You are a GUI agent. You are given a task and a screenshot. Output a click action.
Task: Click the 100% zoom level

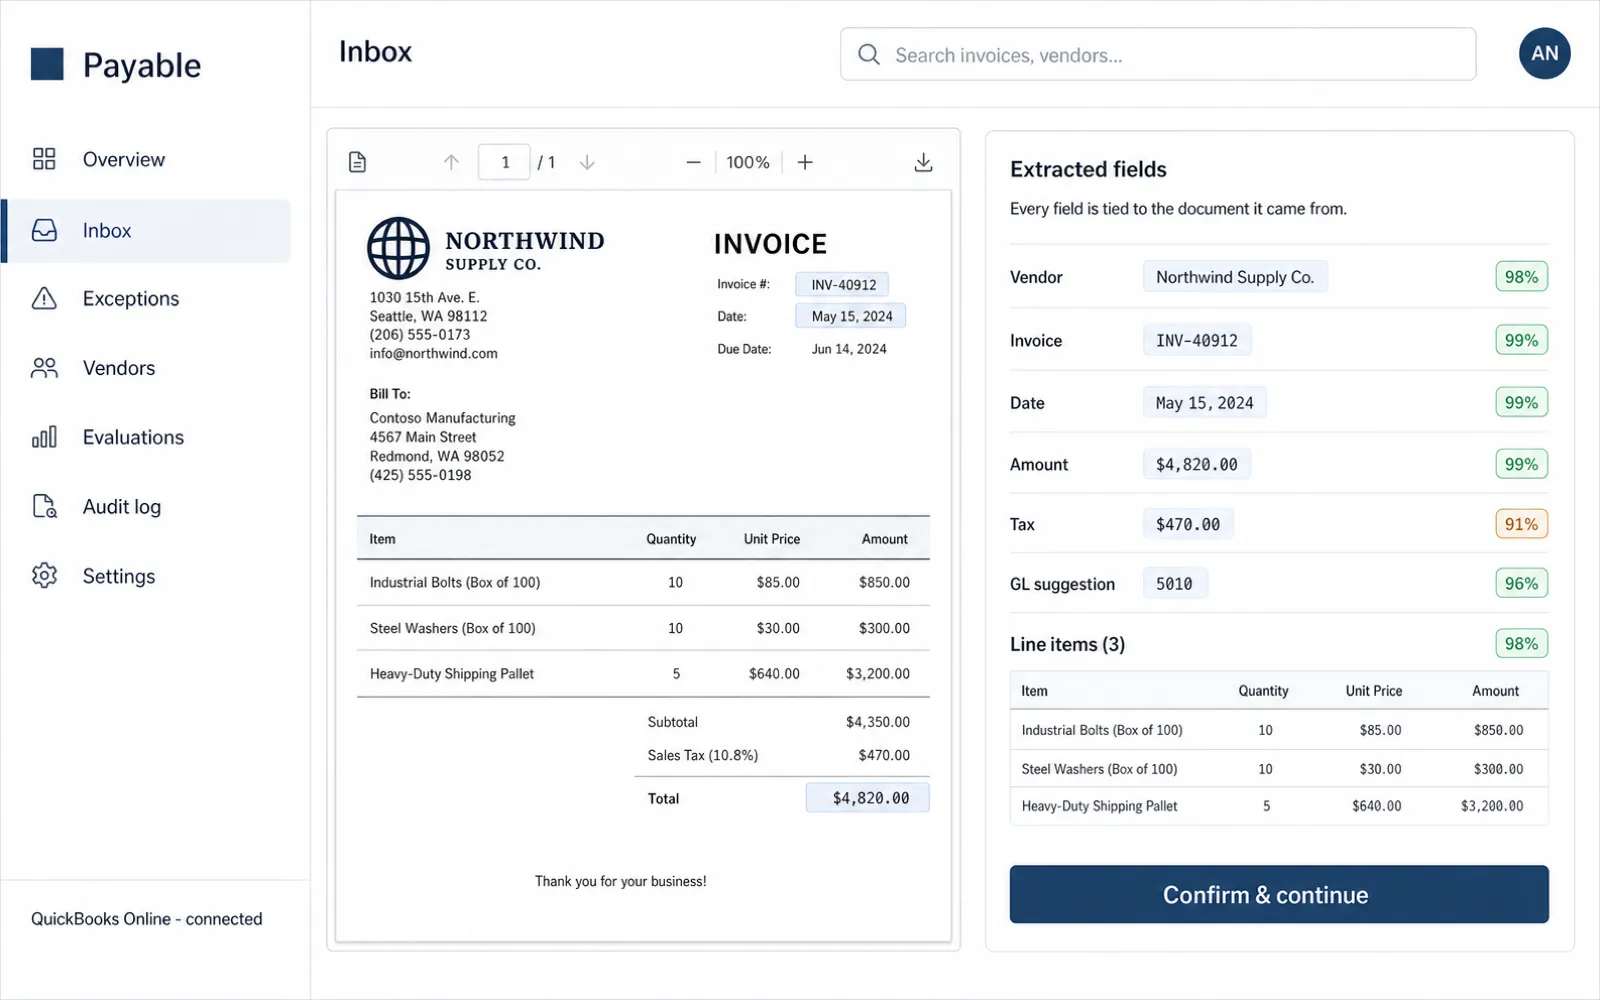(748, 162)
